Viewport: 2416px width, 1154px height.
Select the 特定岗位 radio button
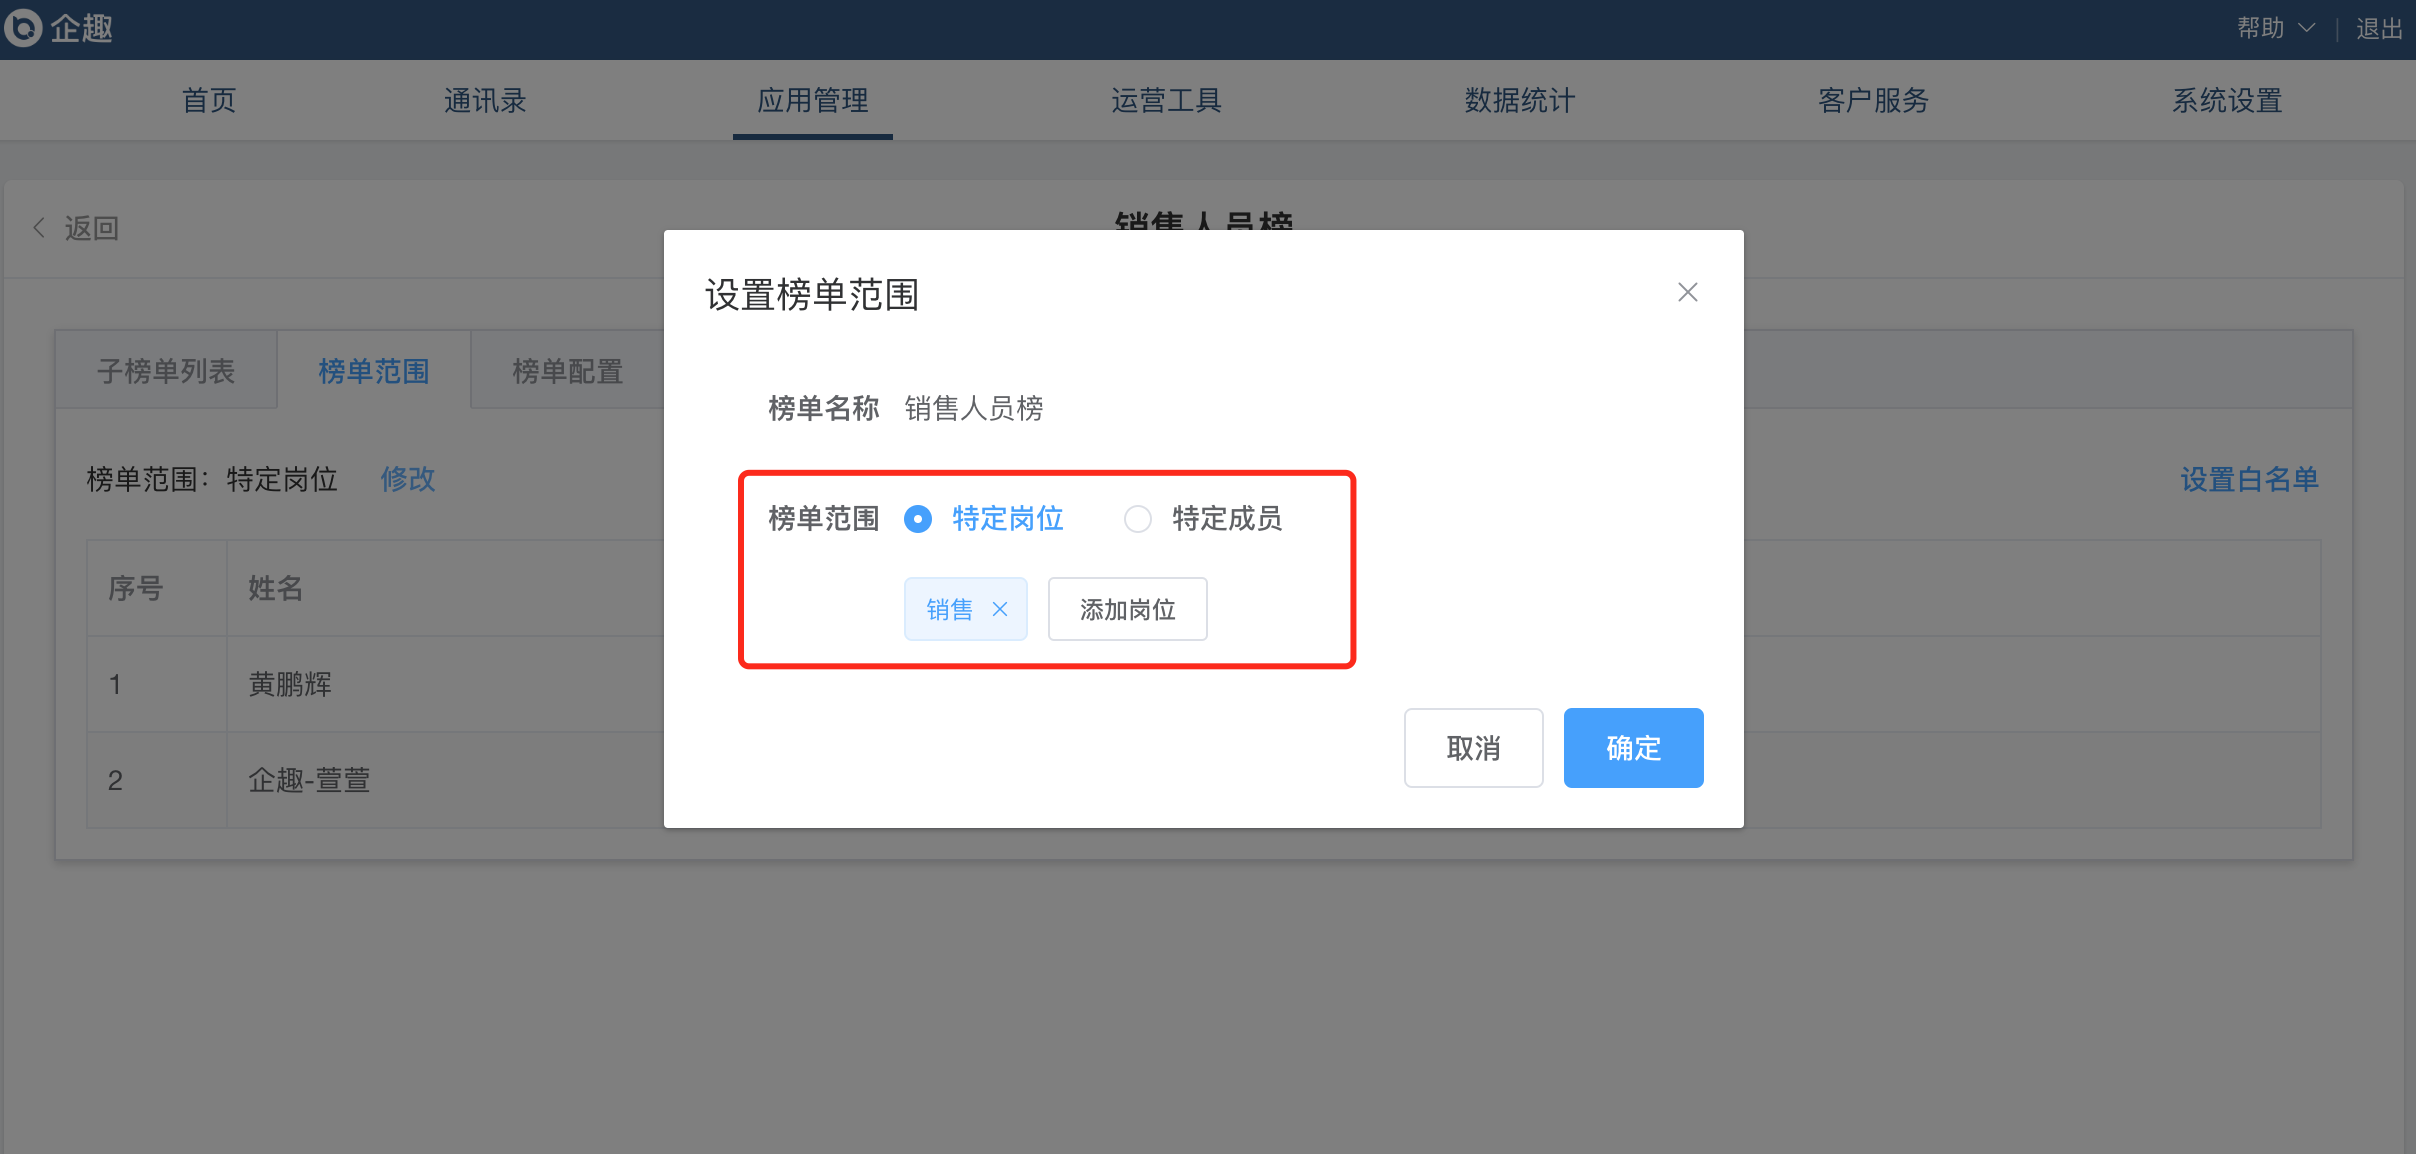click(x=918, y=519)
